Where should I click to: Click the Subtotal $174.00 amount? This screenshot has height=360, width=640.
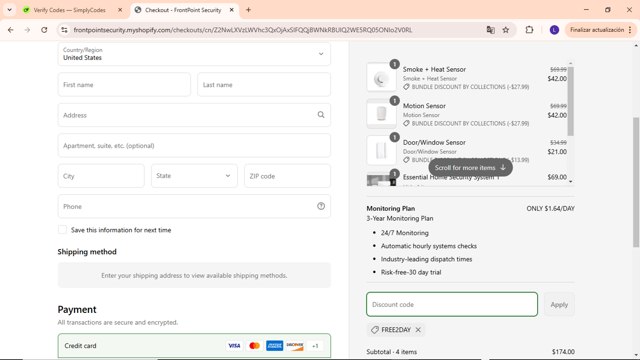pyautogui.click(x=563, y=351)
